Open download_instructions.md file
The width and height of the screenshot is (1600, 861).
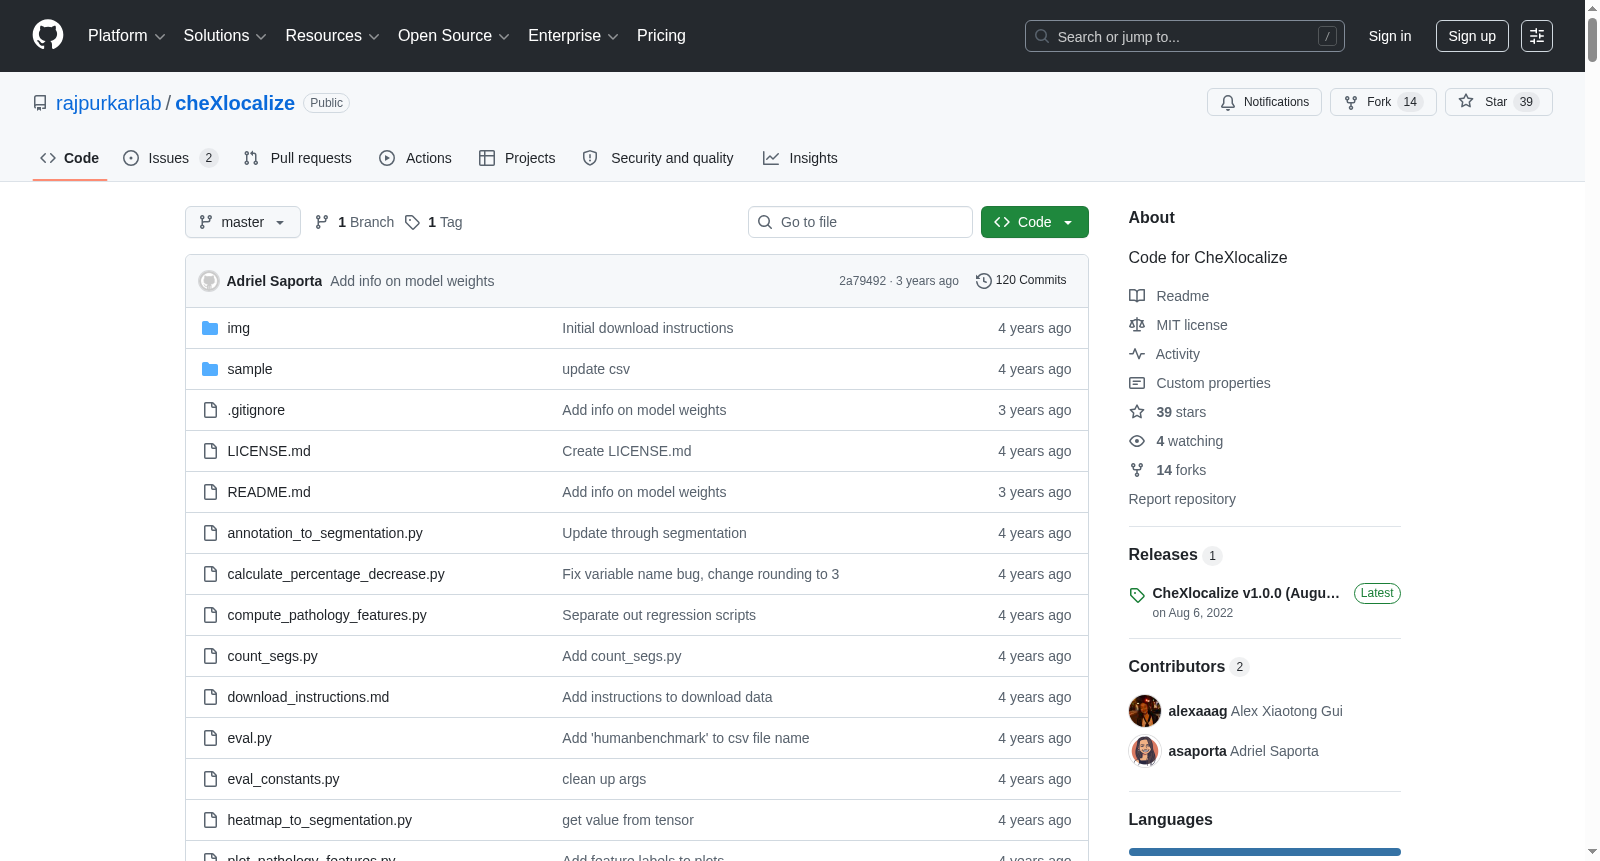(308, 697)
